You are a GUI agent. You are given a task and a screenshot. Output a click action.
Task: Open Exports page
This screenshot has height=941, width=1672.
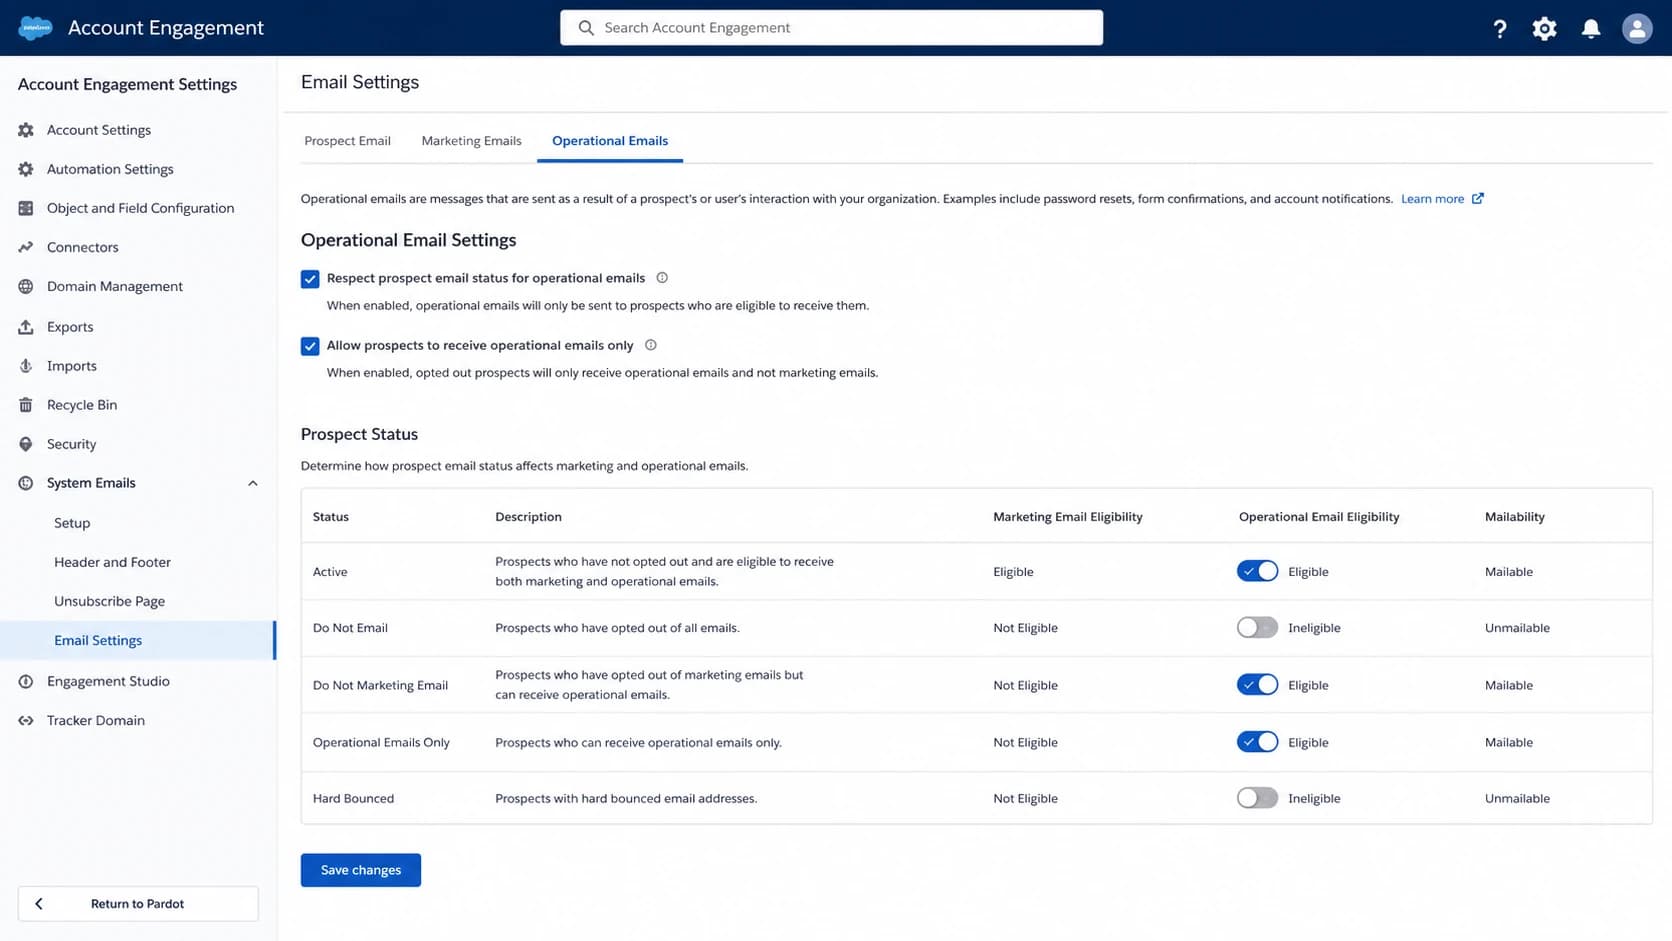point(70,327)
